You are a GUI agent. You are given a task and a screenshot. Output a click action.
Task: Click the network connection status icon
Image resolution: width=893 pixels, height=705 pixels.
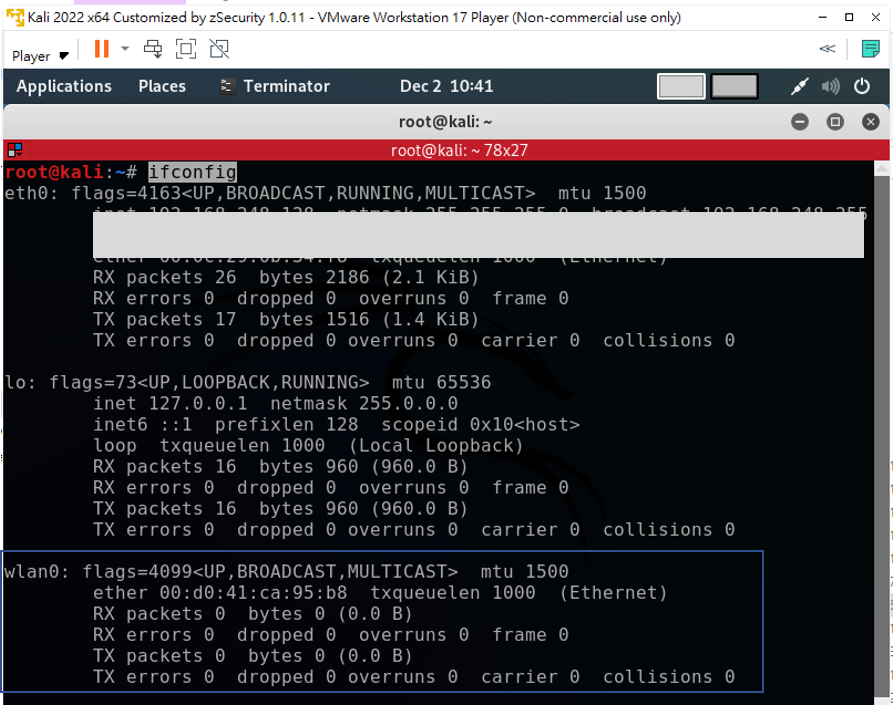click(799, 87)
